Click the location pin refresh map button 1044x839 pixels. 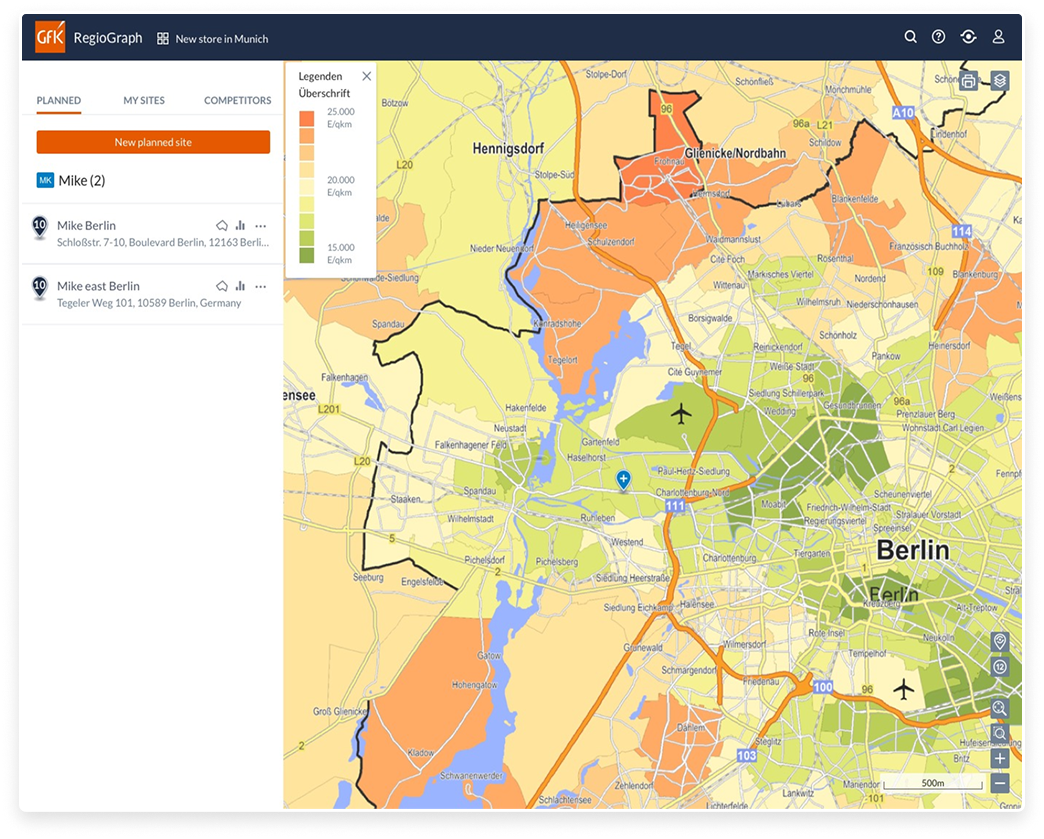point(999,641)
